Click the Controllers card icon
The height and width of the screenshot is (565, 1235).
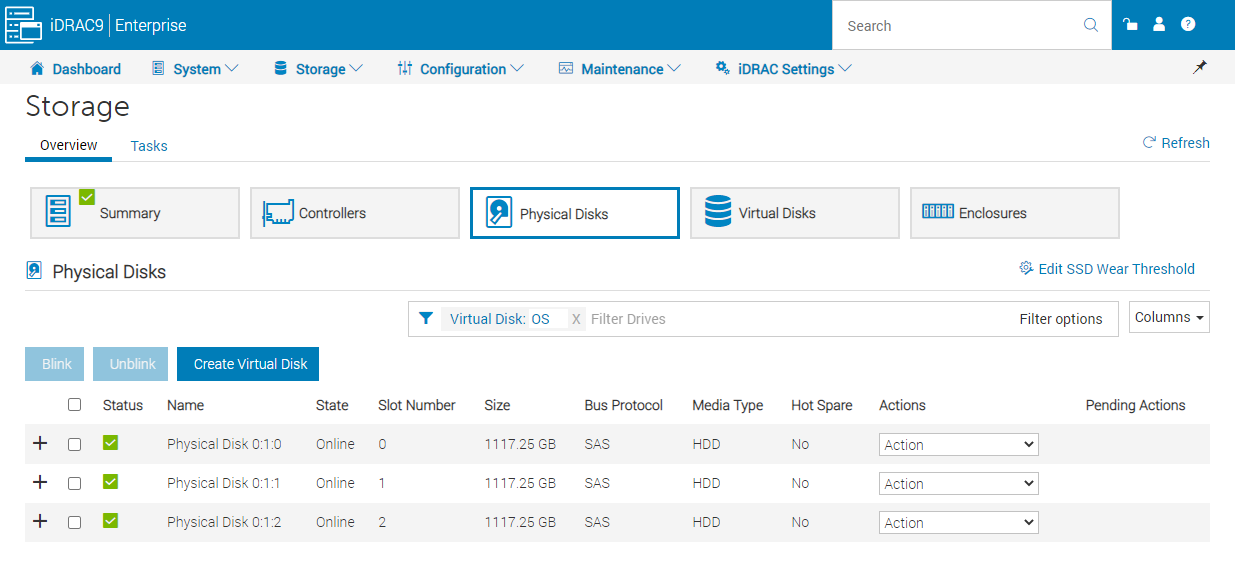tap(279, 213)
